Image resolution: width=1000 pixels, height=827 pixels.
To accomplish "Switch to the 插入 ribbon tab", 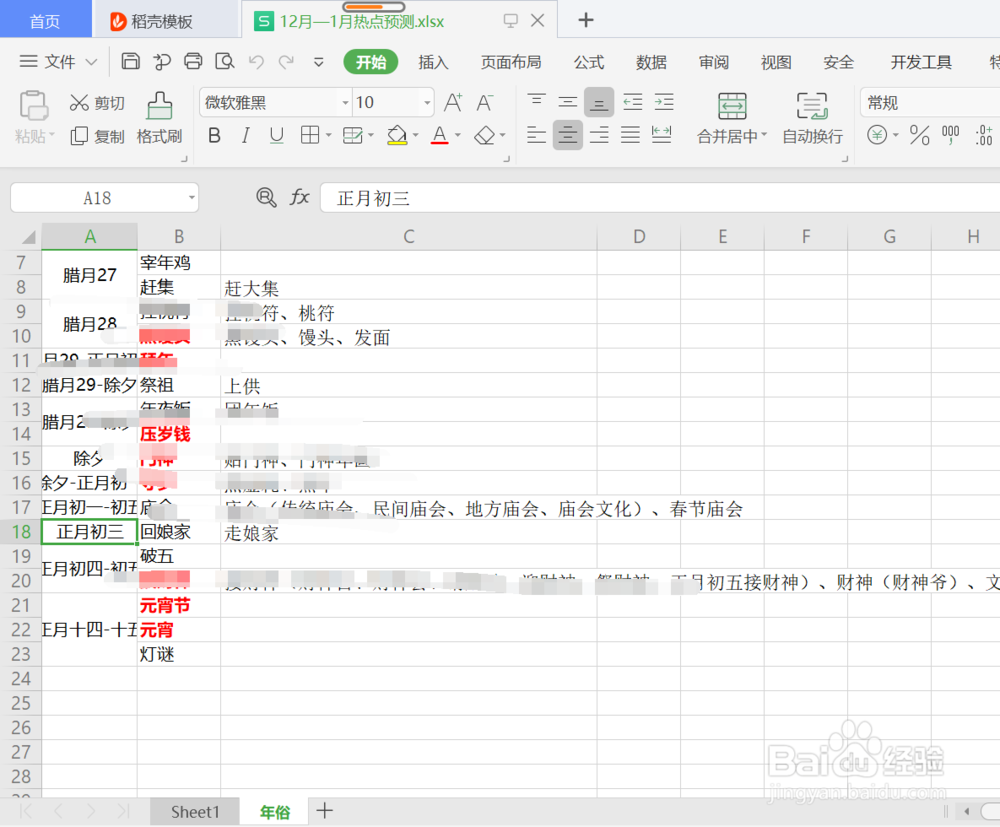I will [x=433, y=62].
